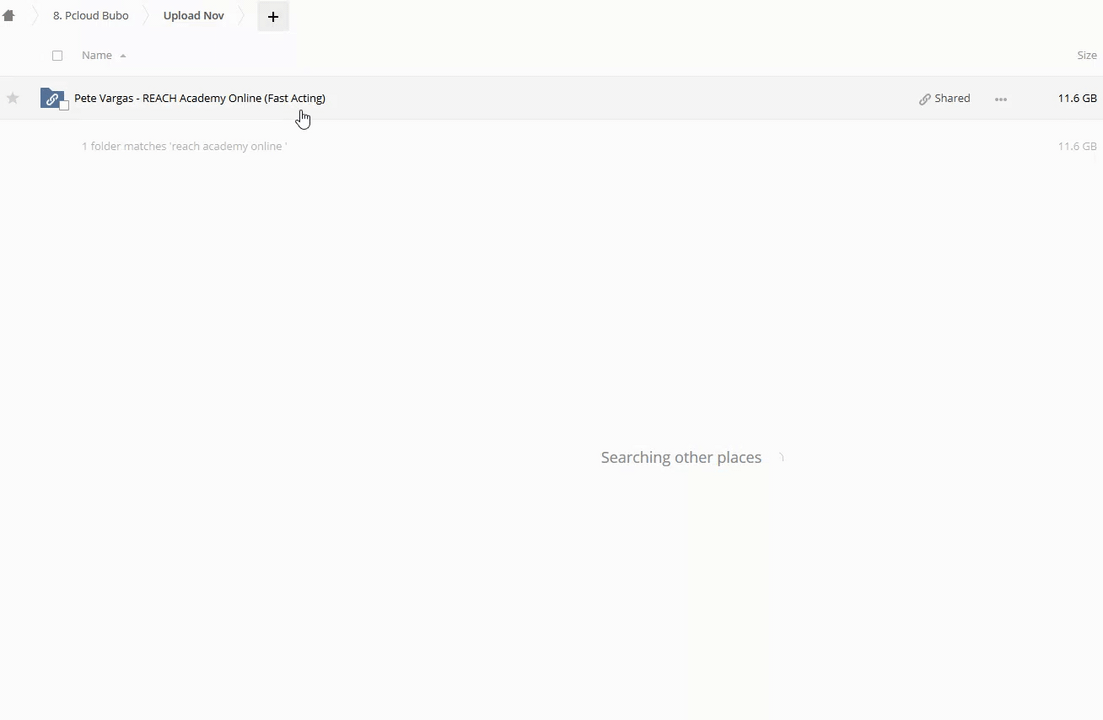
Task: Tick the select-all checkbox beside Name
Action: (x=58, y=56)
